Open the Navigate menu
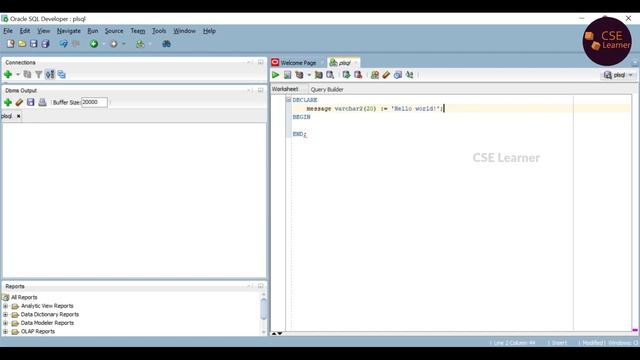This screenshot has width=640, height=360. (x=69, y=31)
